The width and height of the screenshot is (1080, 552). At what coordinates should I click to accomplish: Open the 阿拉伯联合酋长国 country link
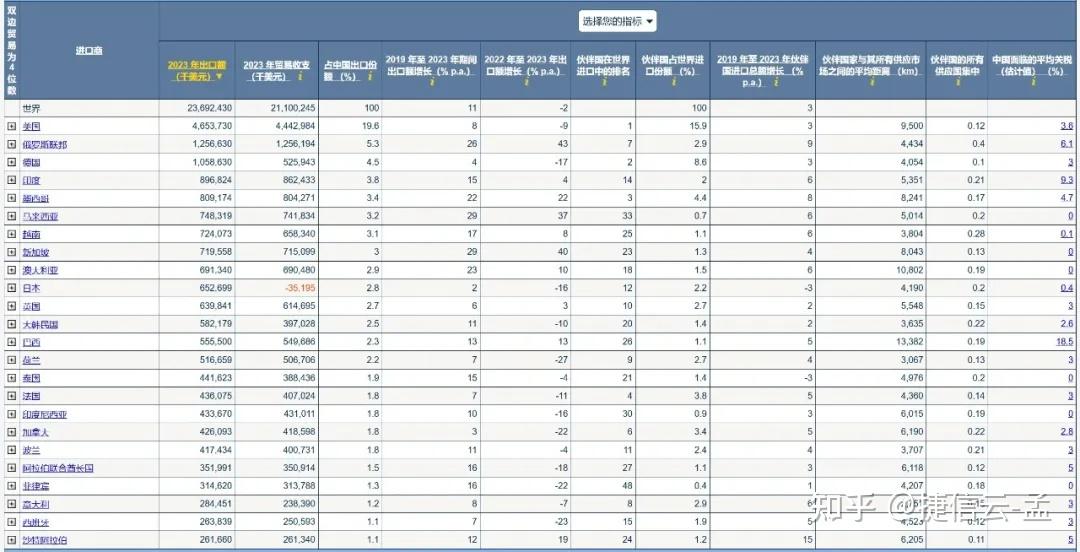(58, 468)
